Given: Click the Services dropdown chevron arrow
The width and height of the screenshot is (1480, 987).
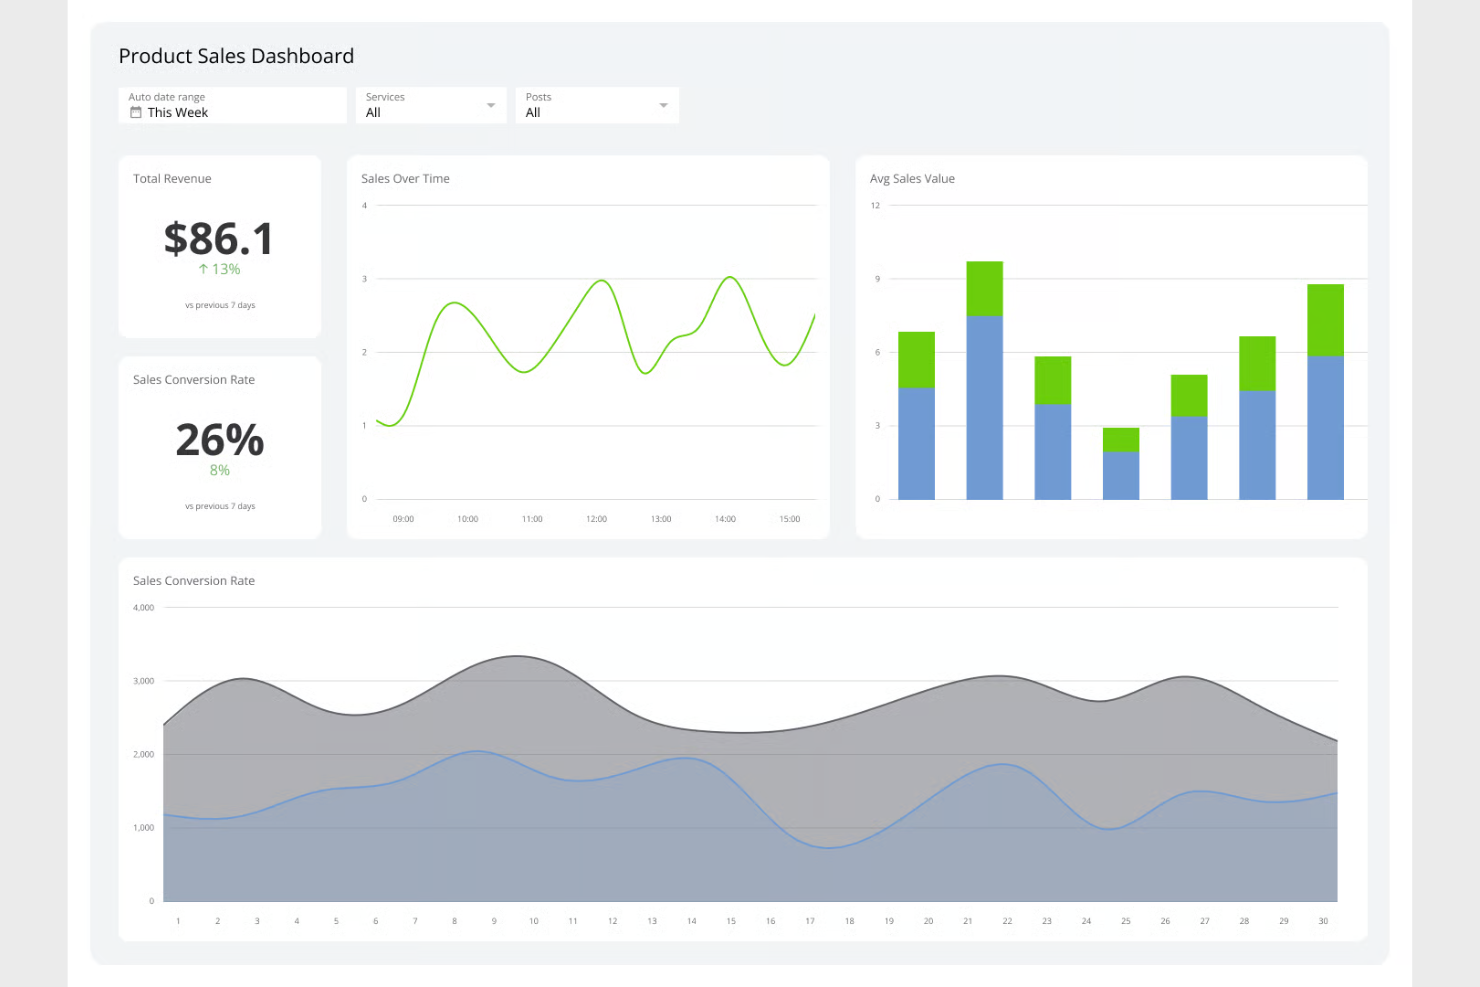Looking at the screenshot, I should coord(491,104).
